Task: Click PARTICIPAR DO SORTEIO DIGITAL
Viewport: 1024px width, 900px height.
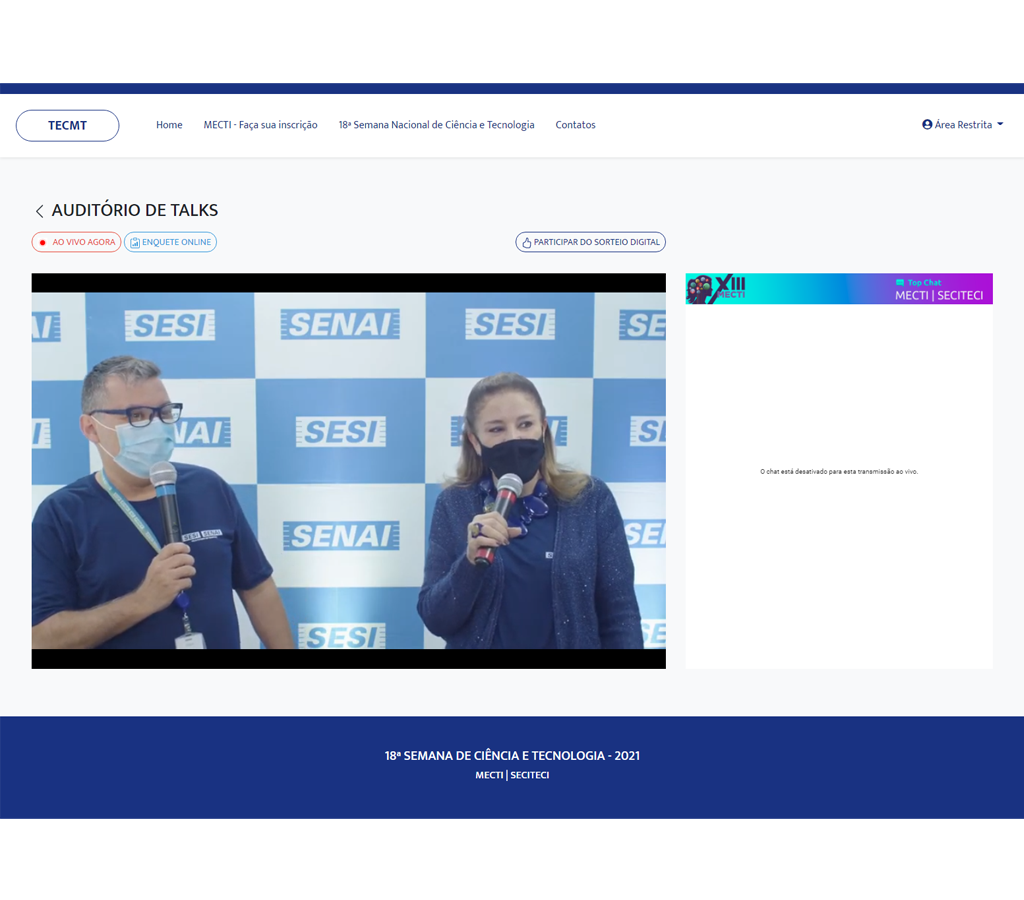Action: pyautogui.click(x=590, y=242)
